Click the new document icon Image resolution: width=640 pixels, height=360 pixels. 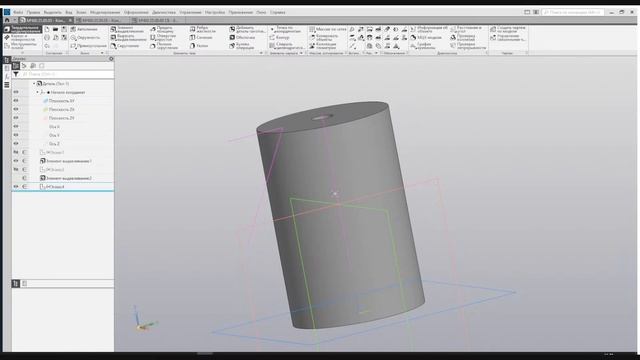point(47,29)
